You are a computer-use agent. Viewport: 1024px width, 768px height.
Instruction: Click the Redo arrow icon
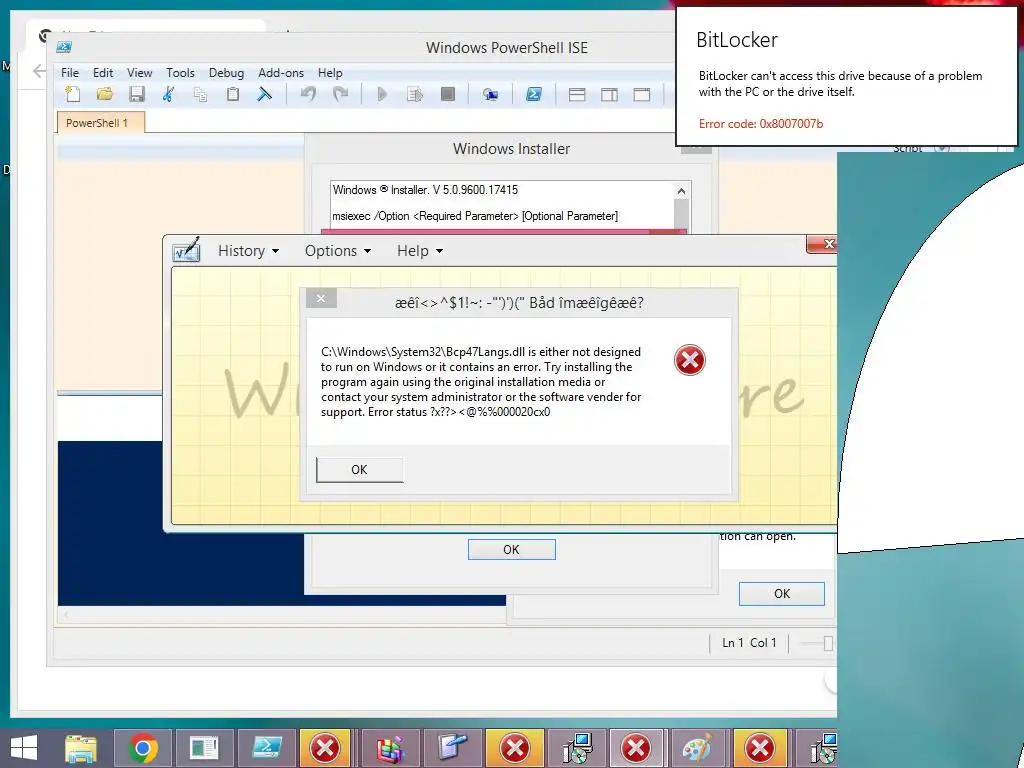[340, 95]
